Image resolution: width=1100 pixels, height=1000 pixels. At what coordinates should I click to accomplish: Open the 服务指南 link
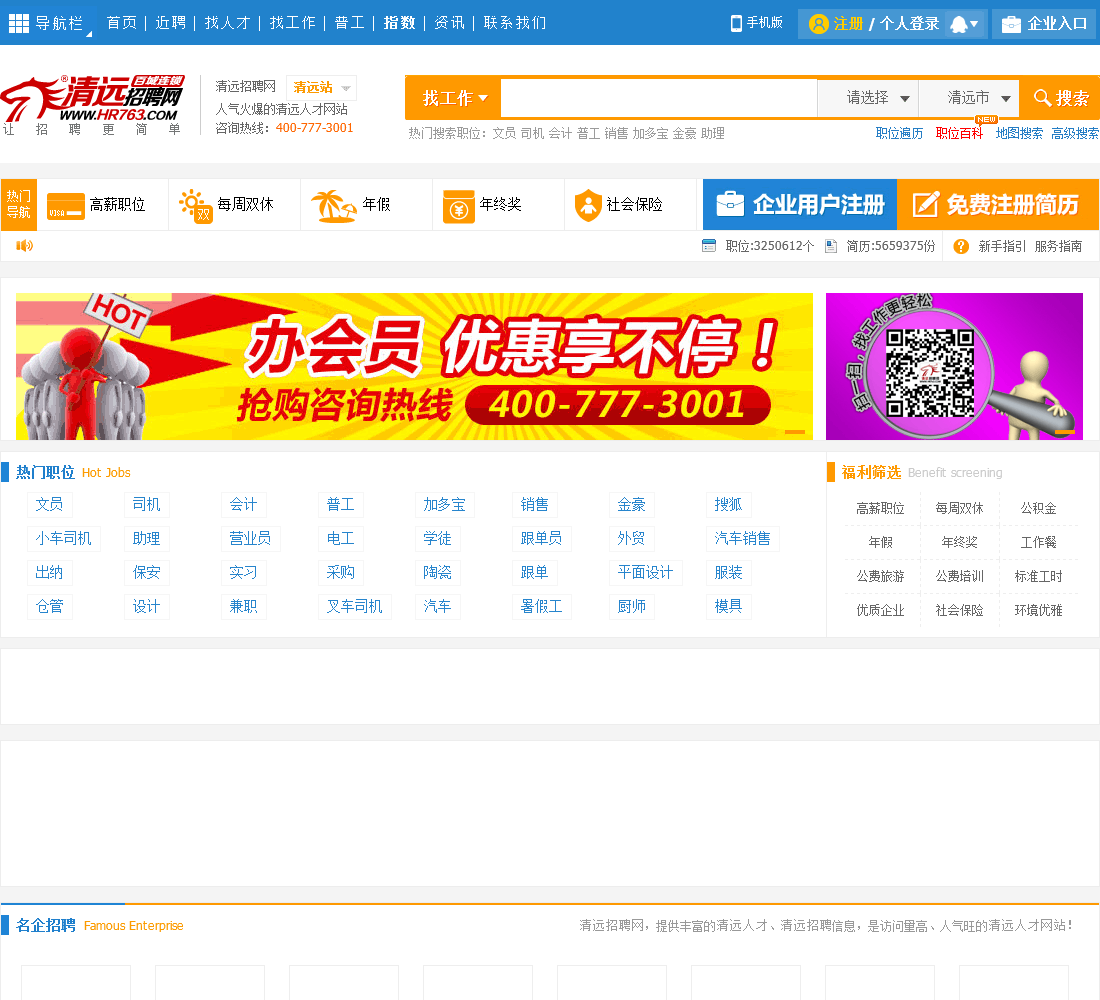point(1058,246)
